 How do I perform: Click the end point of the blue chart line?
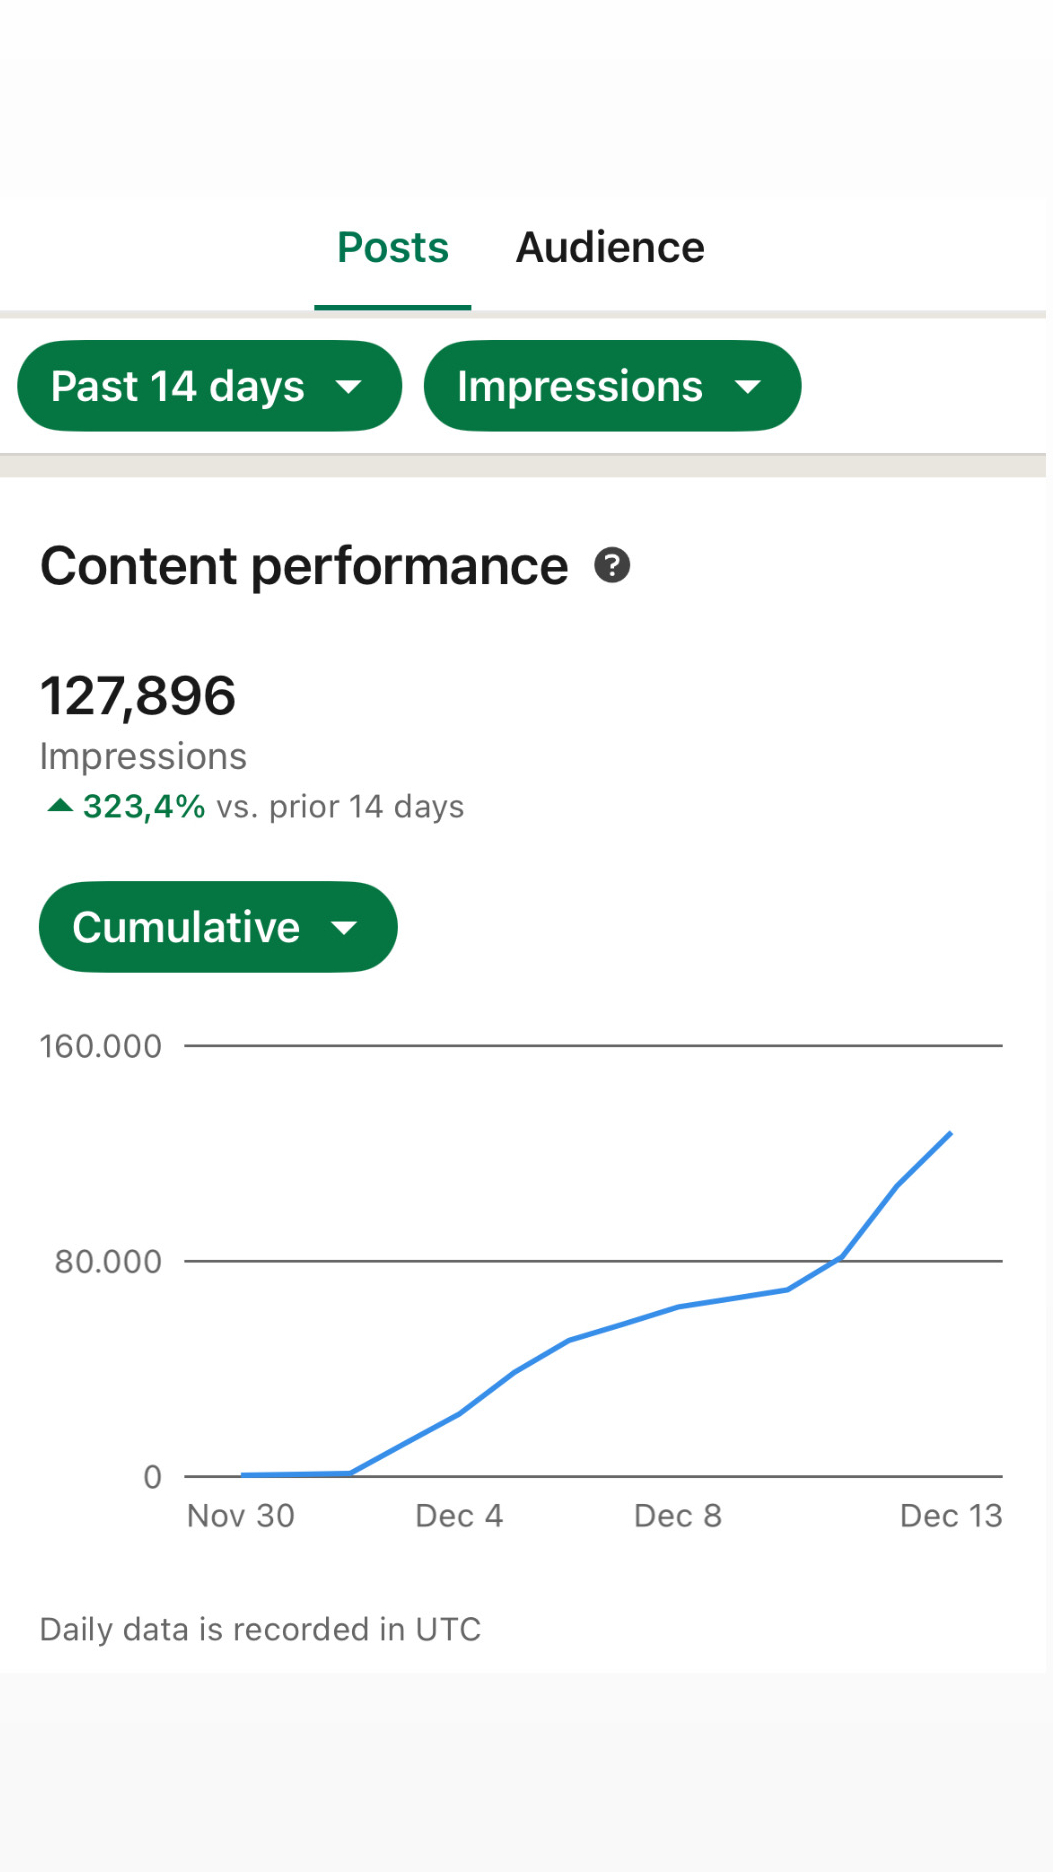pyautogui.click(x=950, y=1134)
